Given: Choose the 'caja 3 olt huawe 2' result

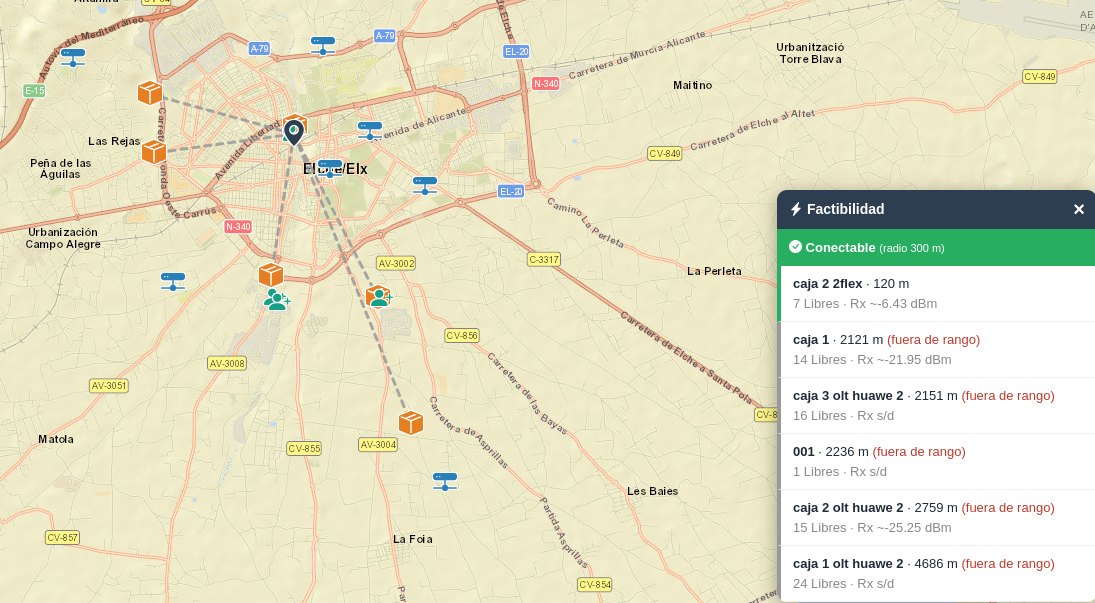Looking at the screenshot, I should [936, 405].
